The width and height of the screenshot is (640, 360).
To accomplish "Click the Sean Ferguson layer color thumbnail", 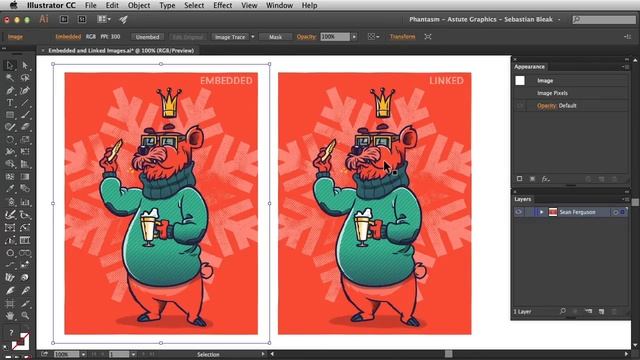I will click(553, 212).
